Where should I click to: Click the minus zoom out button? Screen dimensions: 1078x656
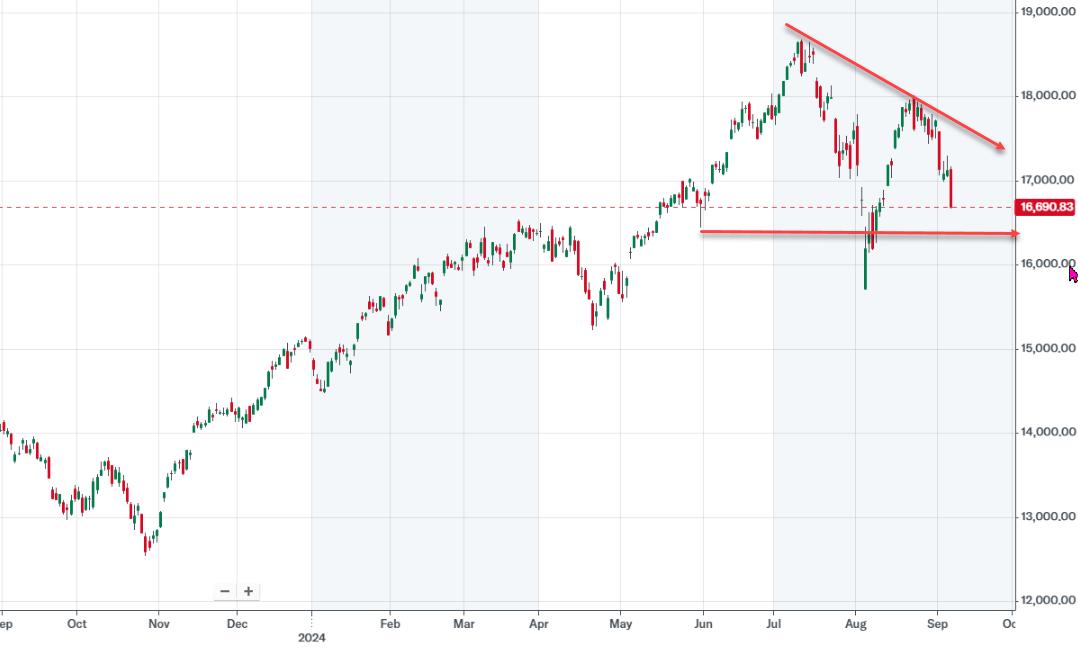click(x=225, y=591)
